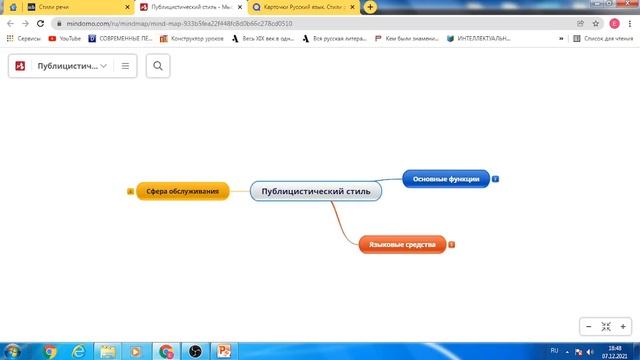Screen dimensions: 640x360
Task: Open PowerPoint from the taskbar
Action: 224,351
